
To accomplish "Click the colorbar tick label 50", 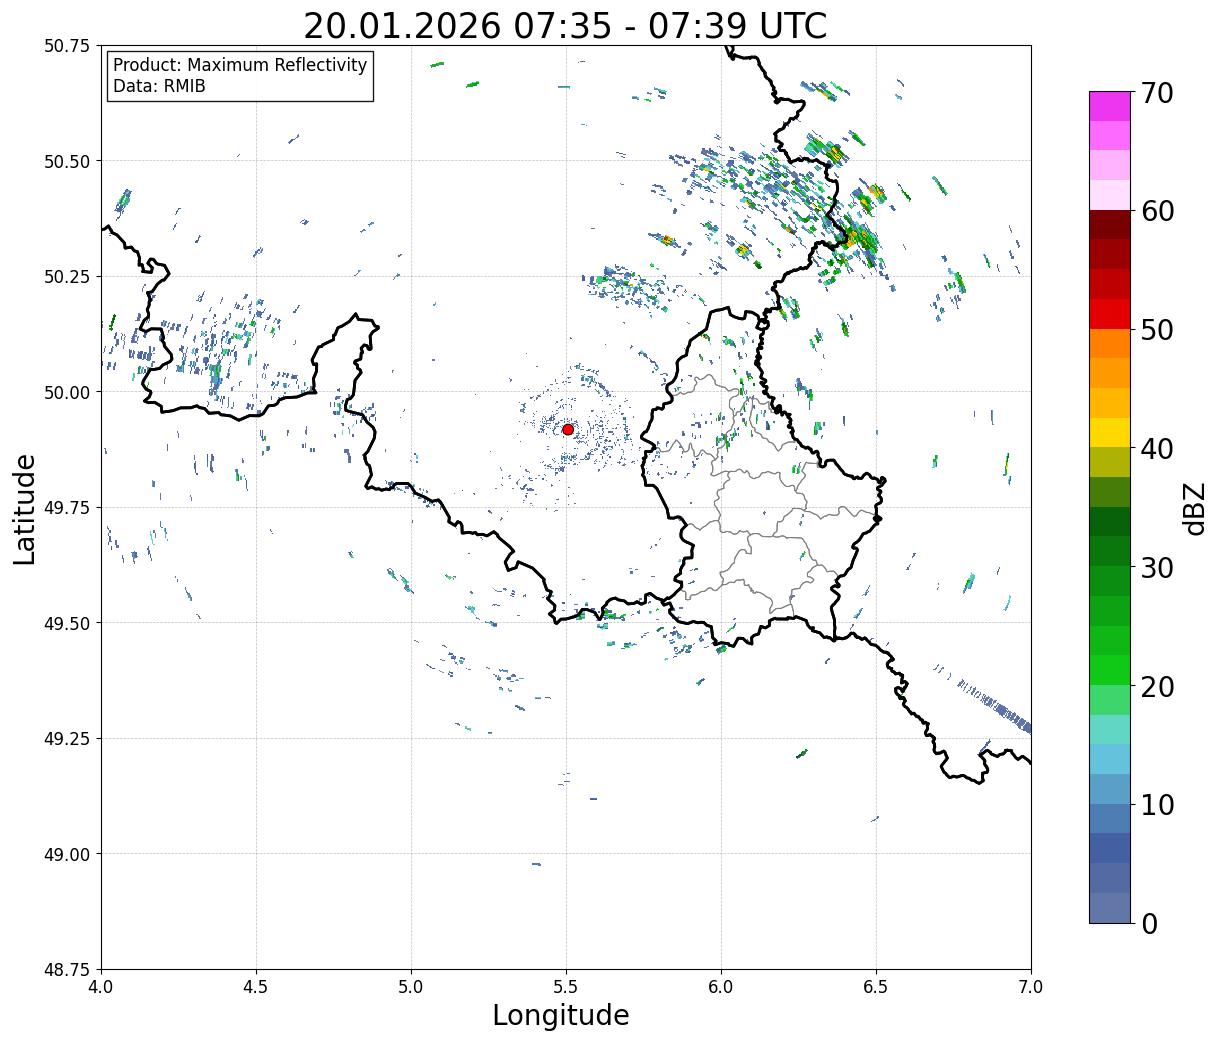I will point(1157,330).
